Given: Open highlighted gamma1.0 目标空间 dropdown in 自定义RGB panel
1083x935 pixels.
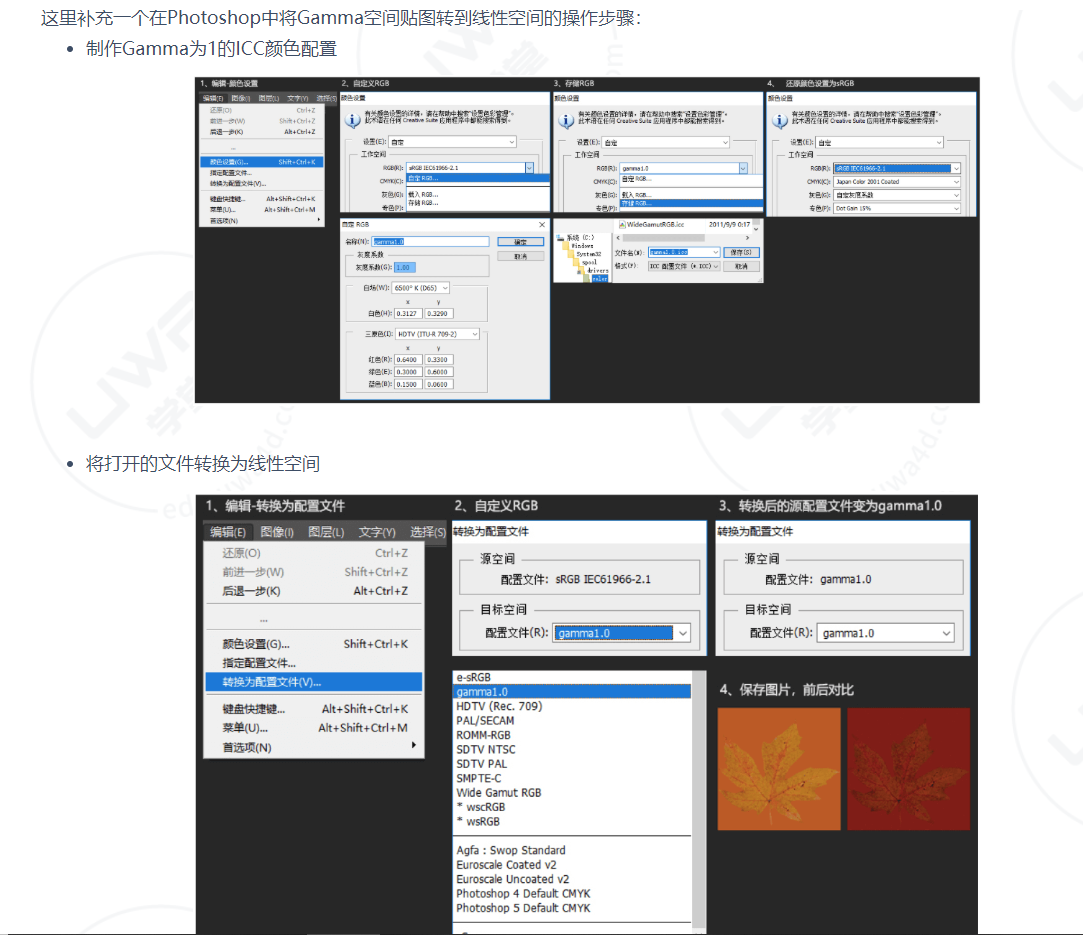Looking at the screenshot, I should (x=622, y=633).
